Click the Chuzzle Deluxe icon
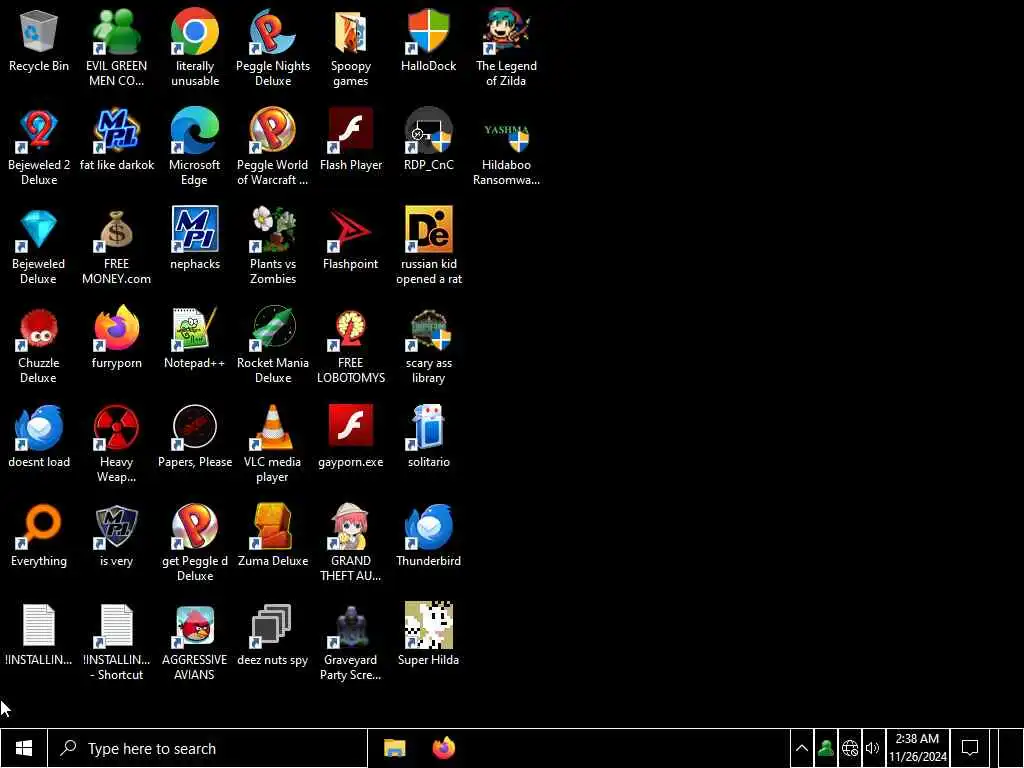This screenshot has height=768, width=1024. click(x=39, y=328)
